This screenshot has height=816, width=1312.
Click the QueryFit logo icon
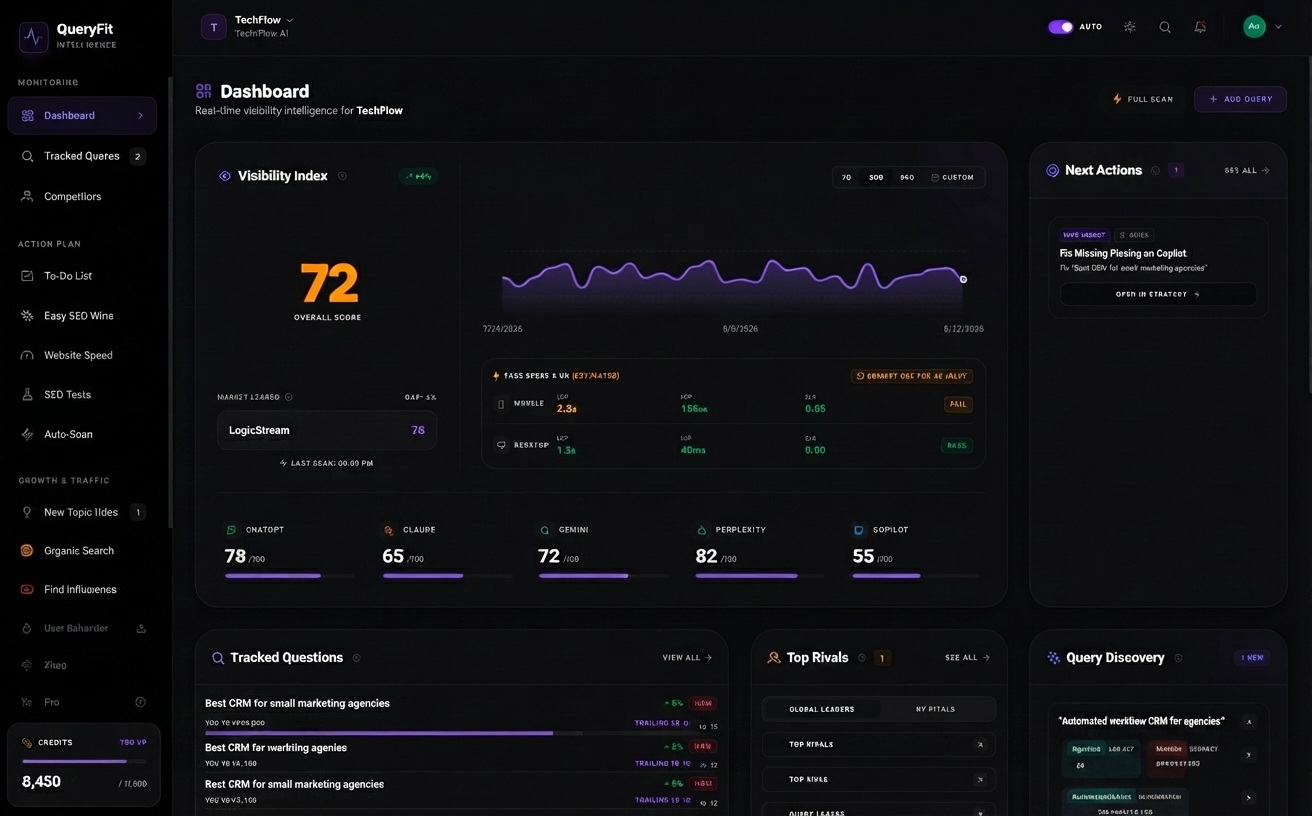tap(33, 37)
